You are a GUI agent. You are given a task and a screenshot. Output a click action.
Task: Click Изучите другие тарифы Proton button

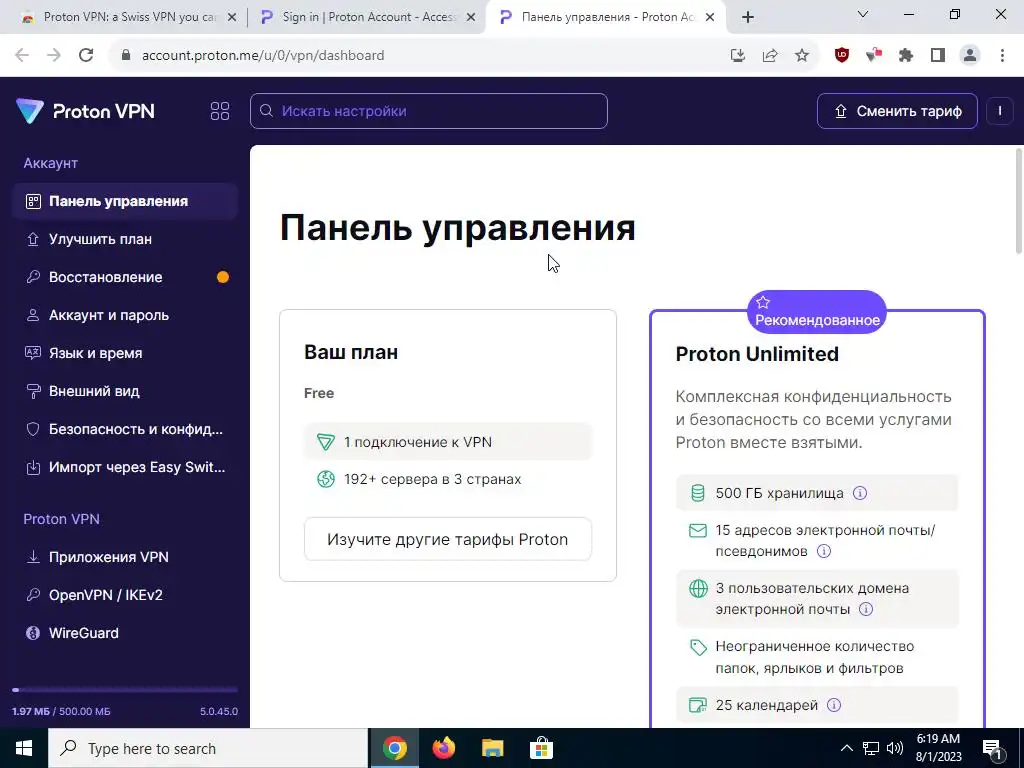pos(448,539)
